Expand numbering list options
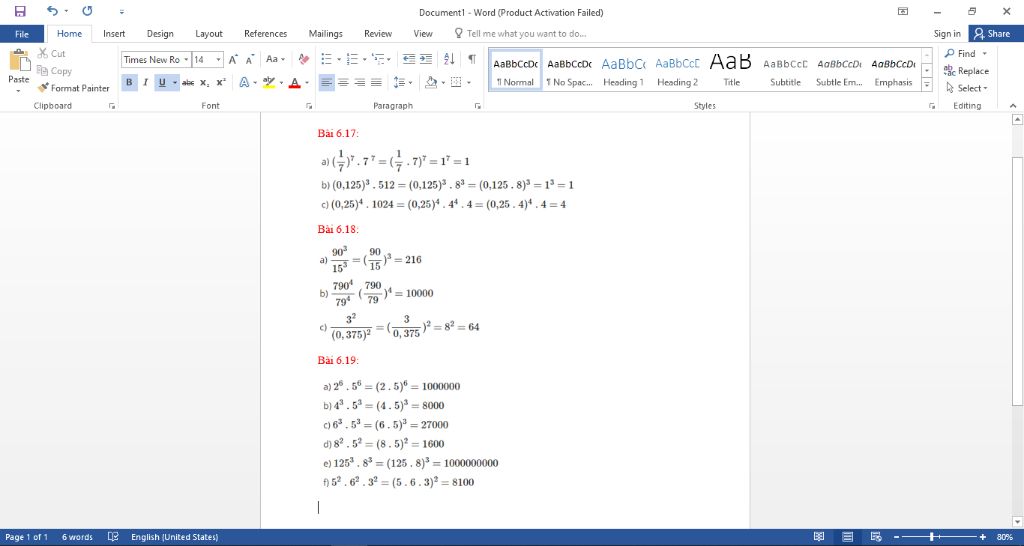 tap(364, 59)
